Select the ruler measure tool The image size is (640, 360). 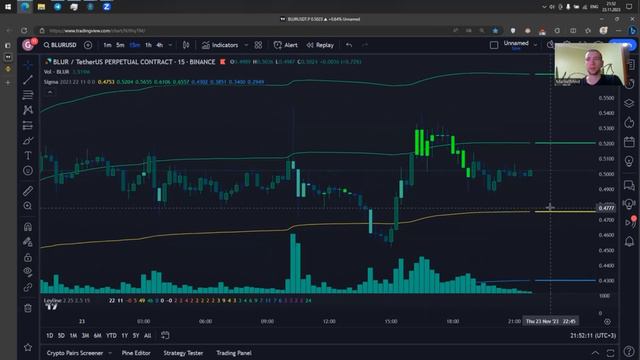pos(28,191)
